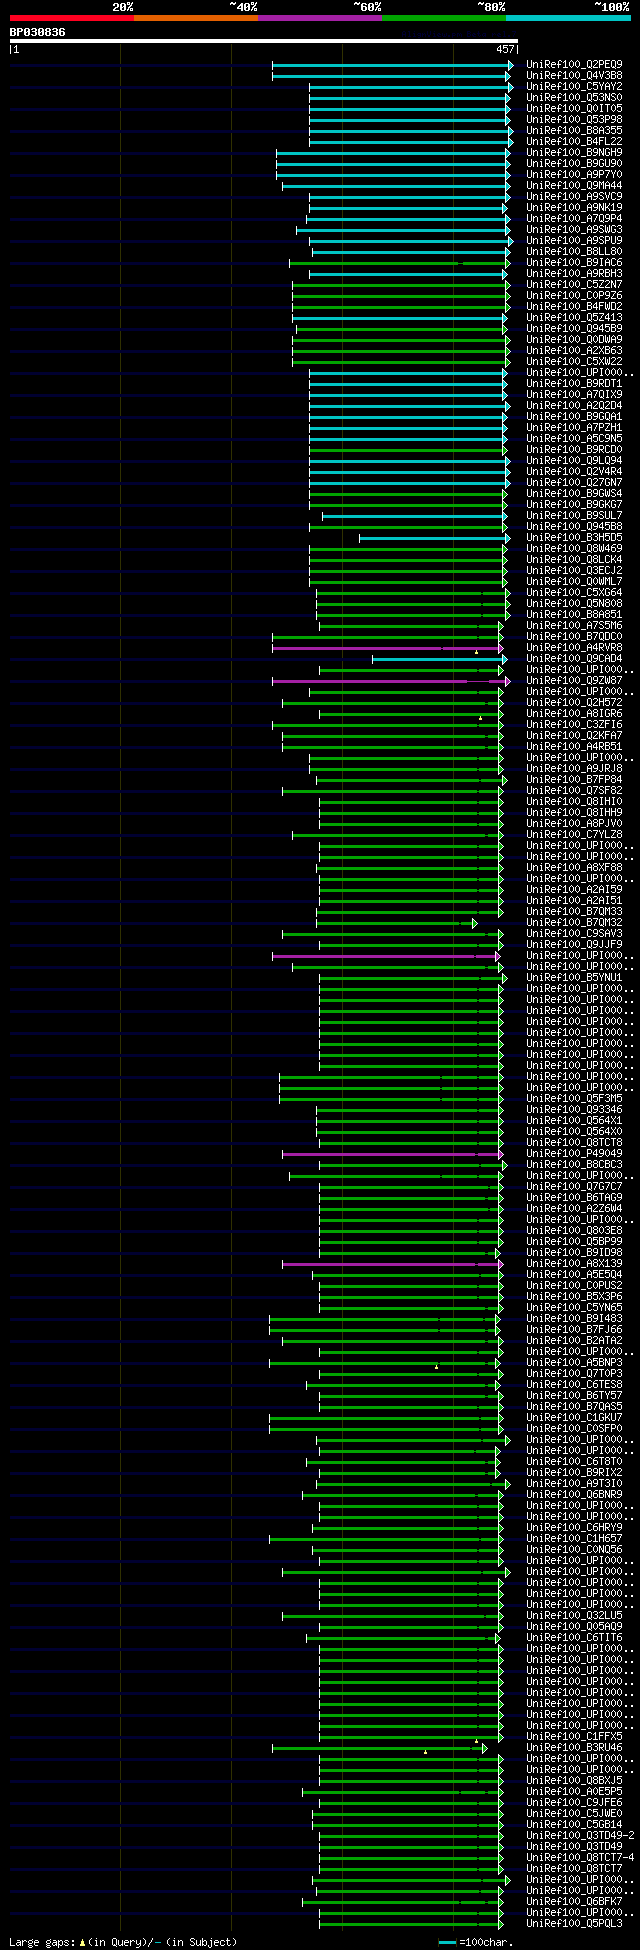Viewport: 640px width, 1950px height.
Task: Select the UniRef100_A5BNP3 label
Action: [x=574, y=1362]
